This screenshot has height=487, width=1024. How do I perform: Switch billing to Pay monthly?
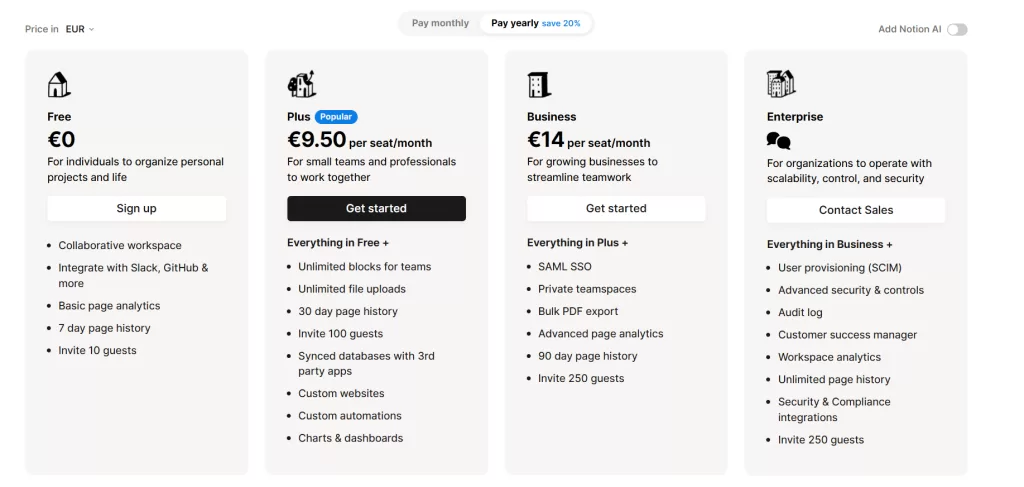pyautogui.click(x=440, y=24)
